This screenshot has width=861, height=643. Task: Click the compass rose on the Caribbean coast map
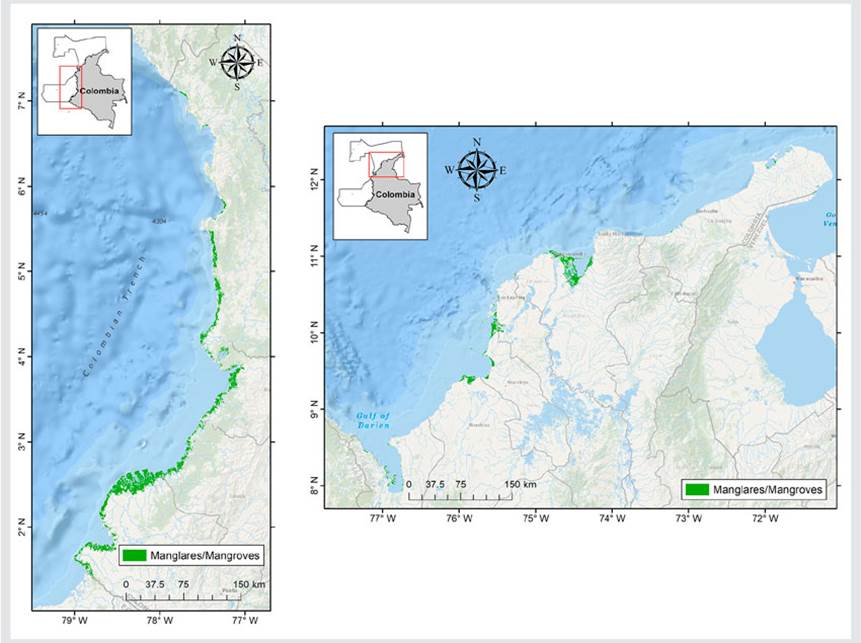tap(476, 169)
